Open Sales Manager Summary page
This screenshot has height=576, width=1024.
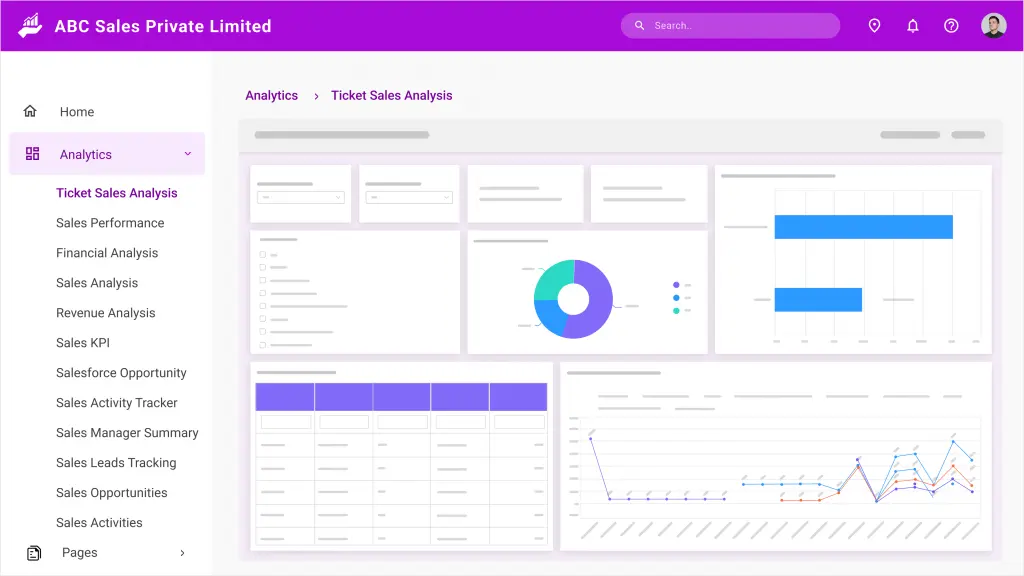(x=127, y=433)
